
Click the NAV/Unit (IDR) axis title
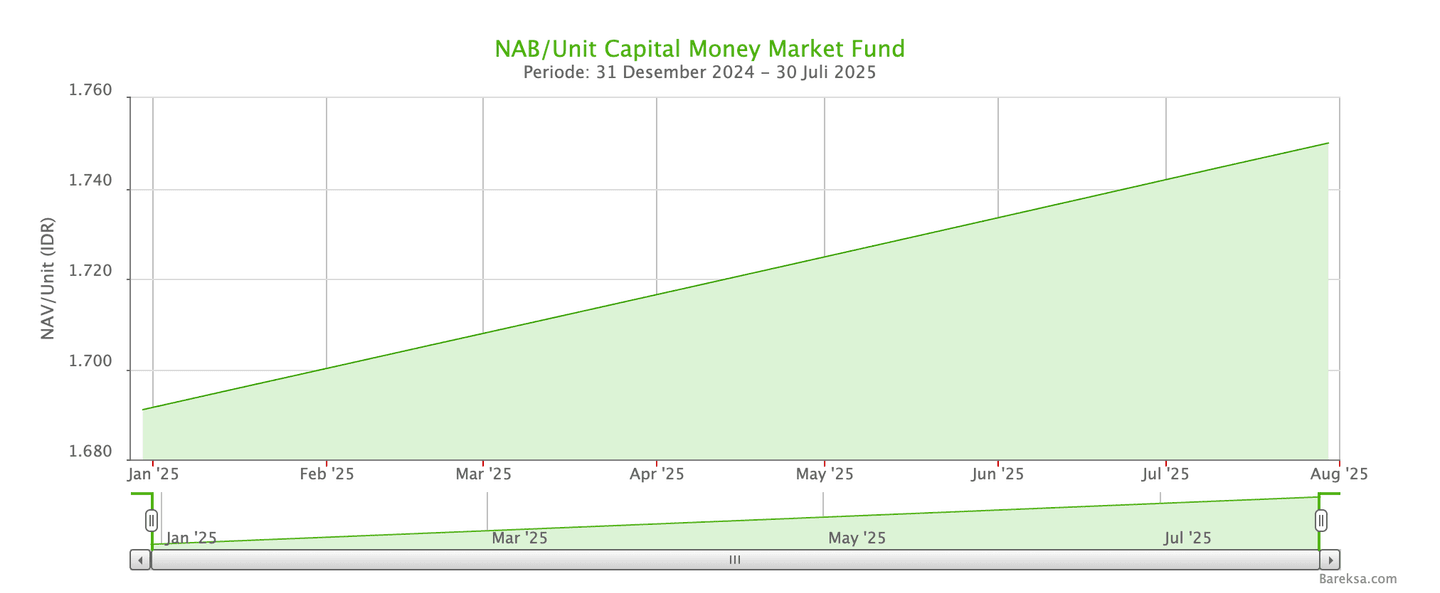48,278
